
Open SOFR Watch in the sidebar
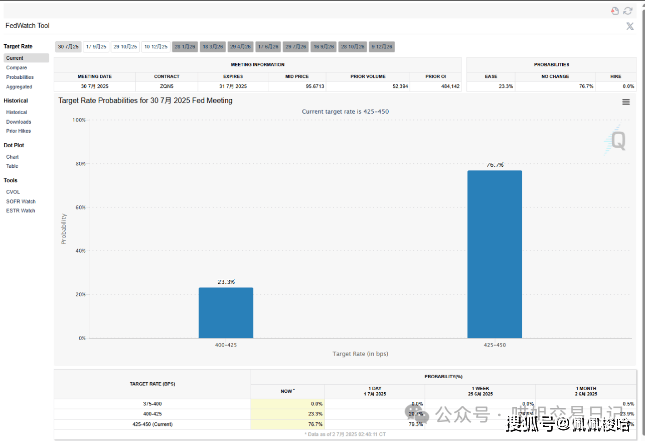point(21,202)
